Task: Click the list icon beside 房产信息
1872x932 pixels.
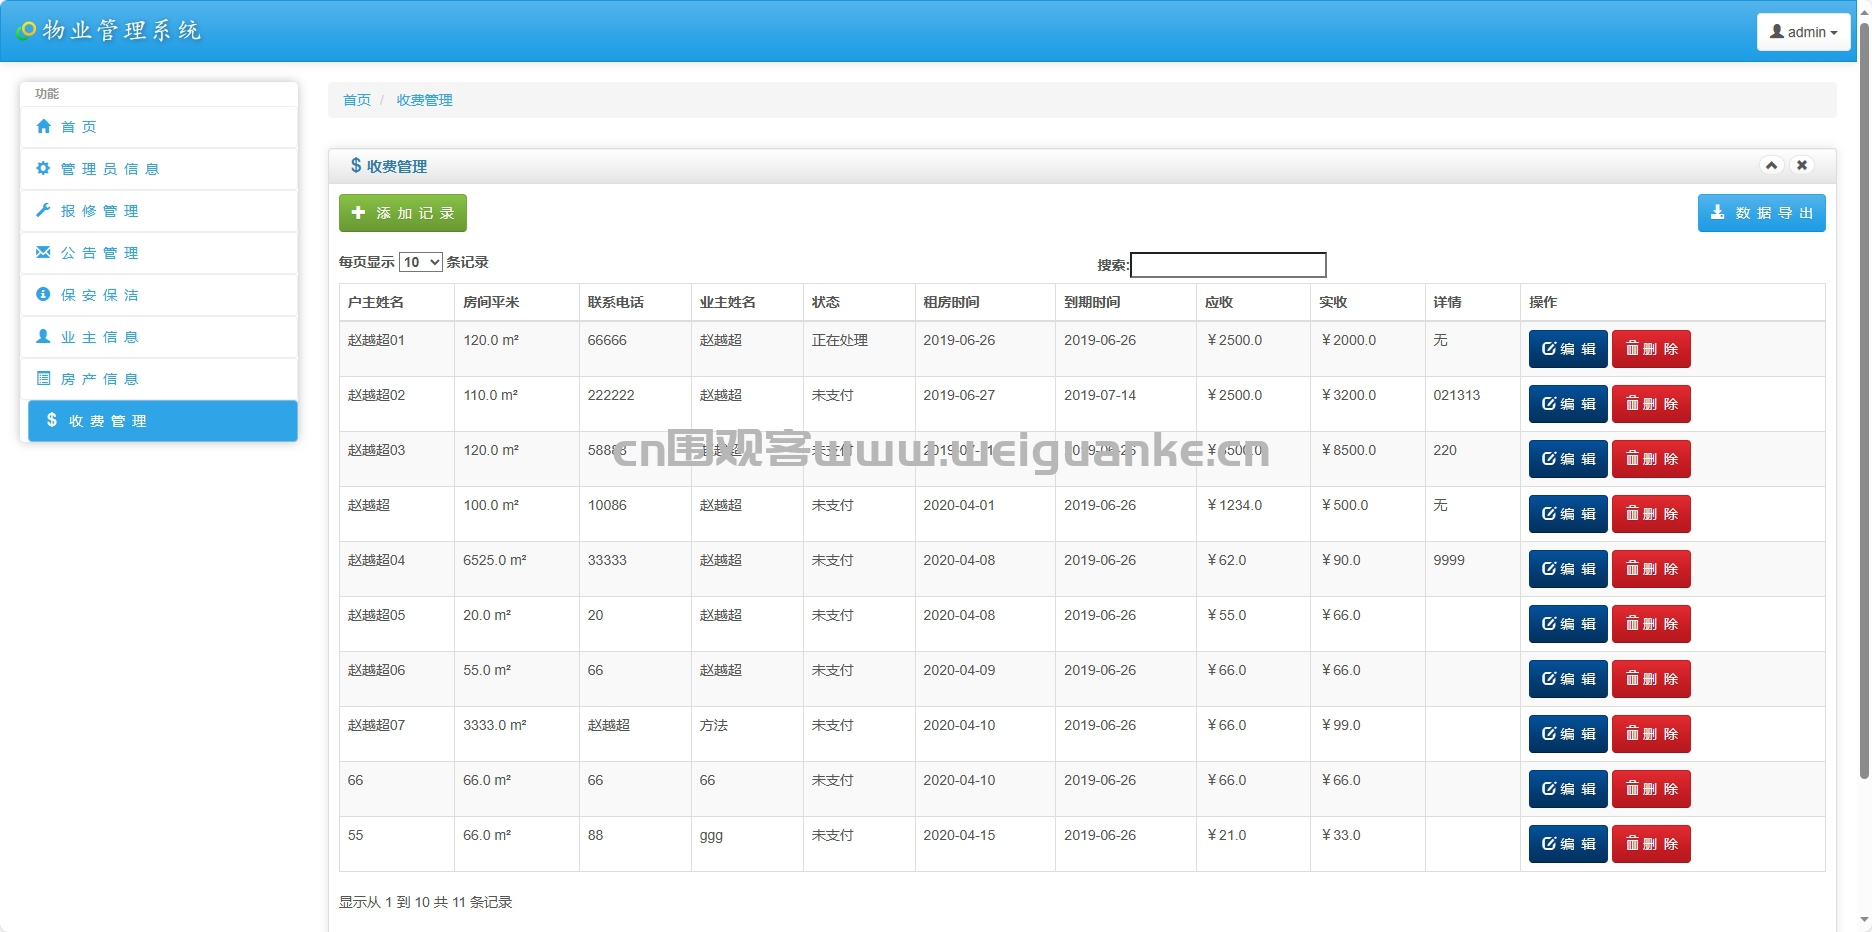Action: (43, 378)
